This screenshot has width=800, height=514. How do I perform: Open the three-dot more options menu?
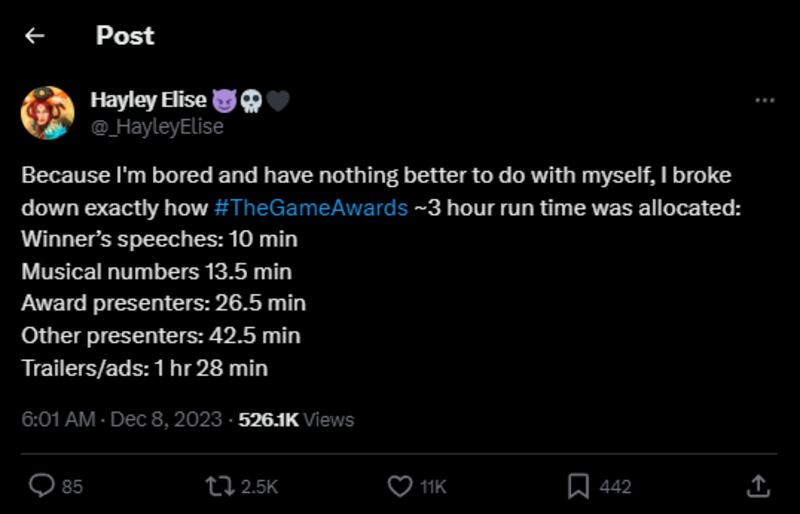click(x=764, y=101)
